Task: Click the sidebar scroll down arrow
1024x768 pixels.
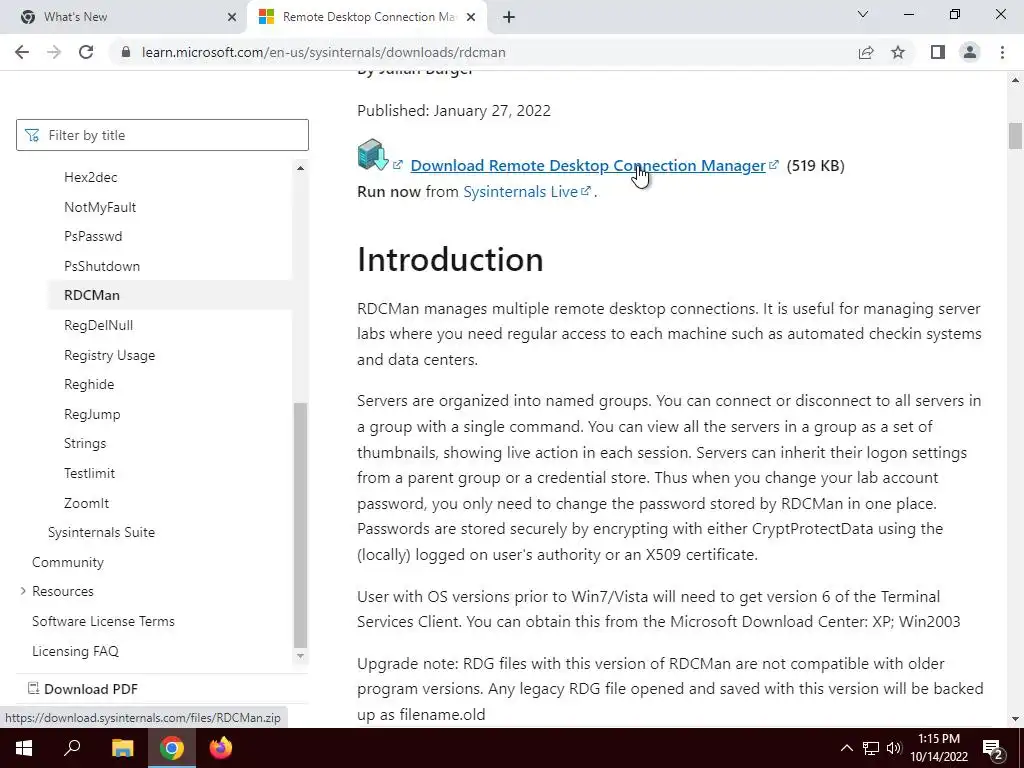Action: click(300, 656)
